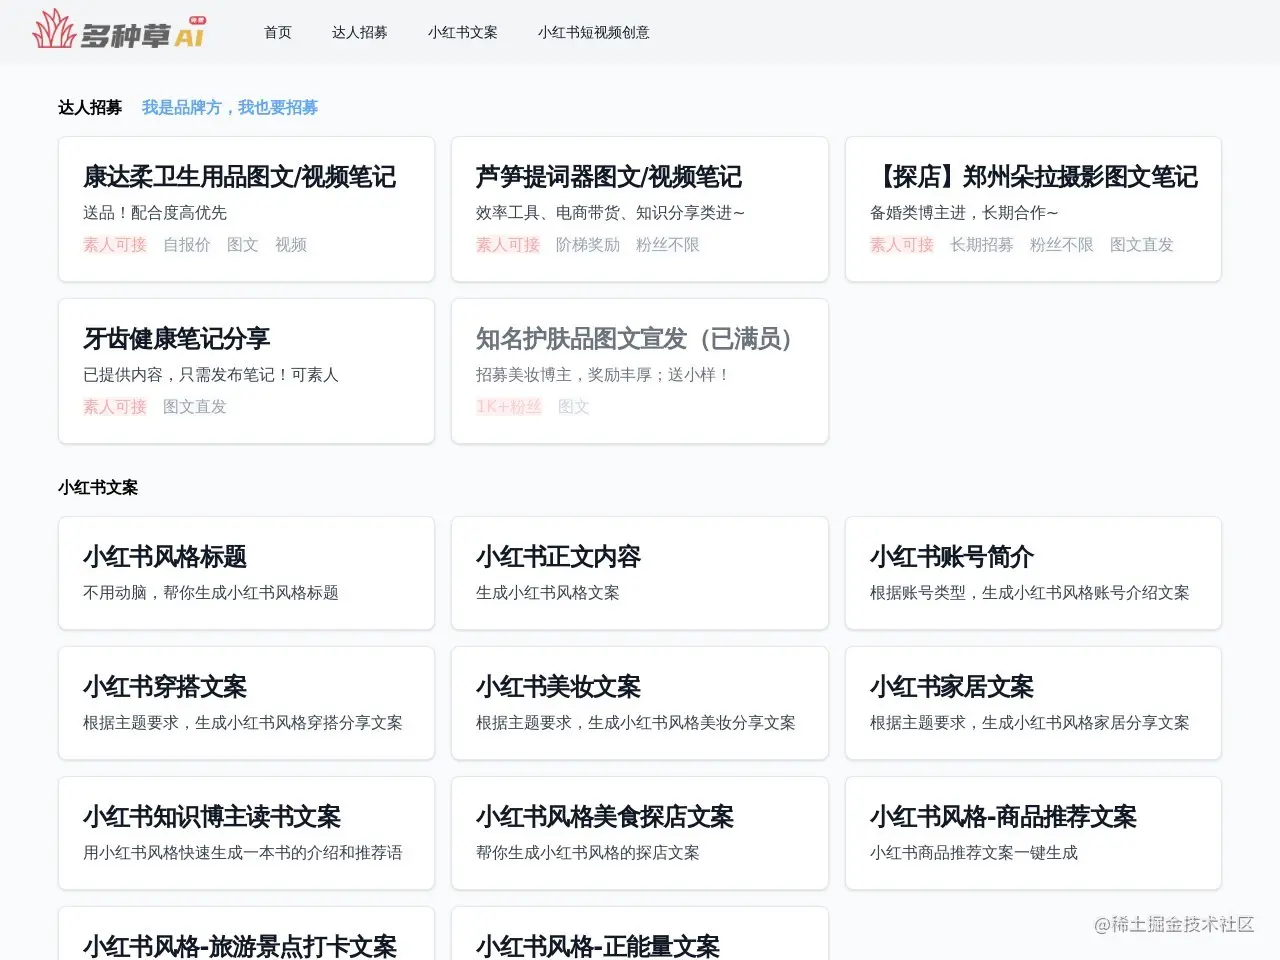The width and height of the screenshot is (1280, 960).
Task: Click the 达人招募 section heading
Action: (x=90, y=107)
